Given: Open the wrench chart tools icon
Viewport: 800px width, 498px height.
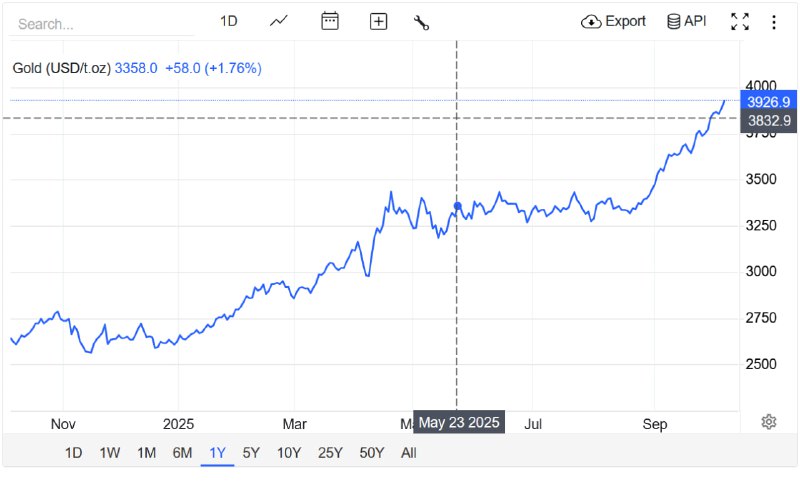Looking at the screenshot, I should [x=421, y=21].
